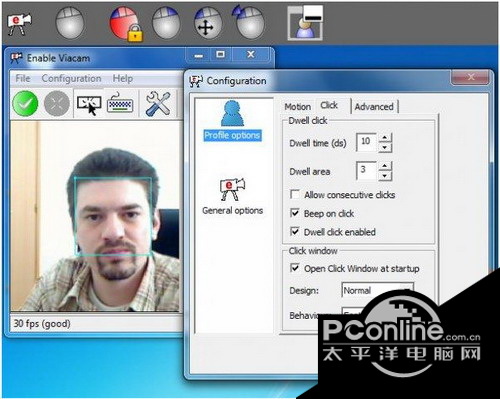Select the right-click mouse icon in click bar
This screenshot has height=399, width=500.
(166, 23)
